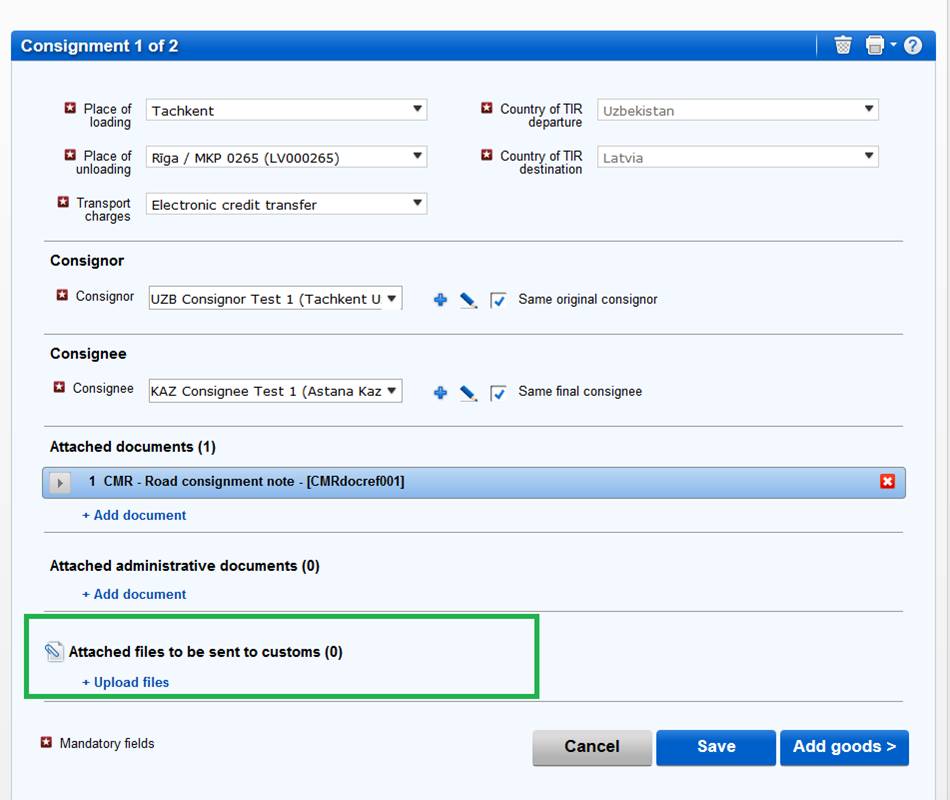Toggle Same final consignee checkbox
The height and width of the screenshot is (800, 950).
click(x=499, y=392)
